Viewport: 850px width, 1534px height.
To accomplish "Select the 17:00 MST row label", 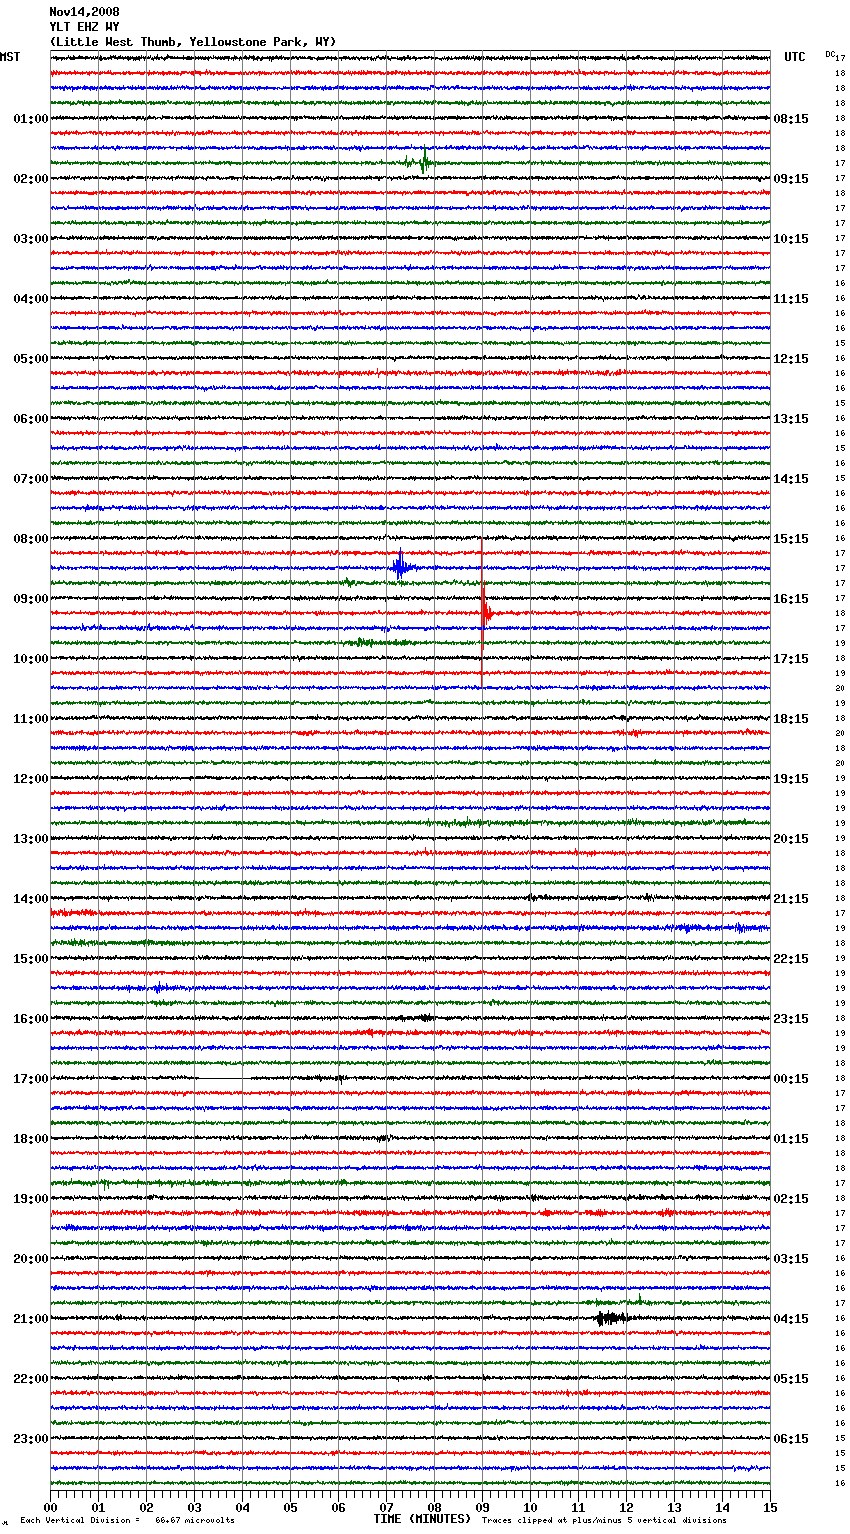I will click(31, 1079).
